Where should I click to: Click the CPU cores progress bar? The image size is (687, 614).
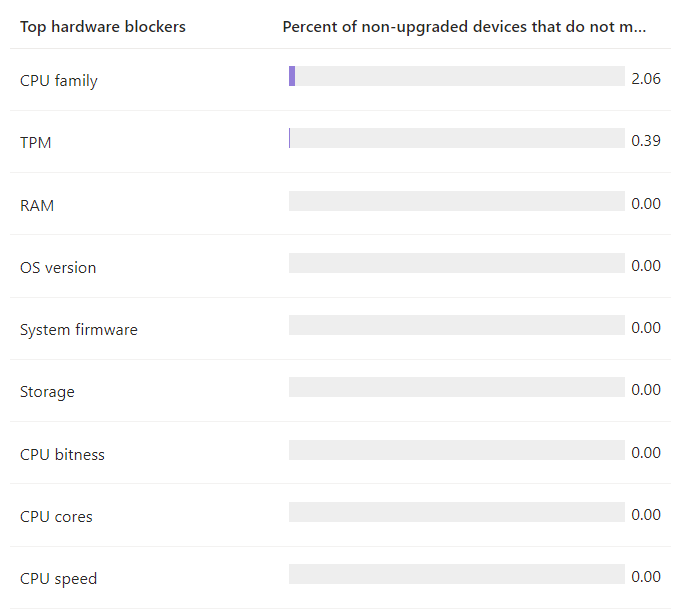(457, 512)
